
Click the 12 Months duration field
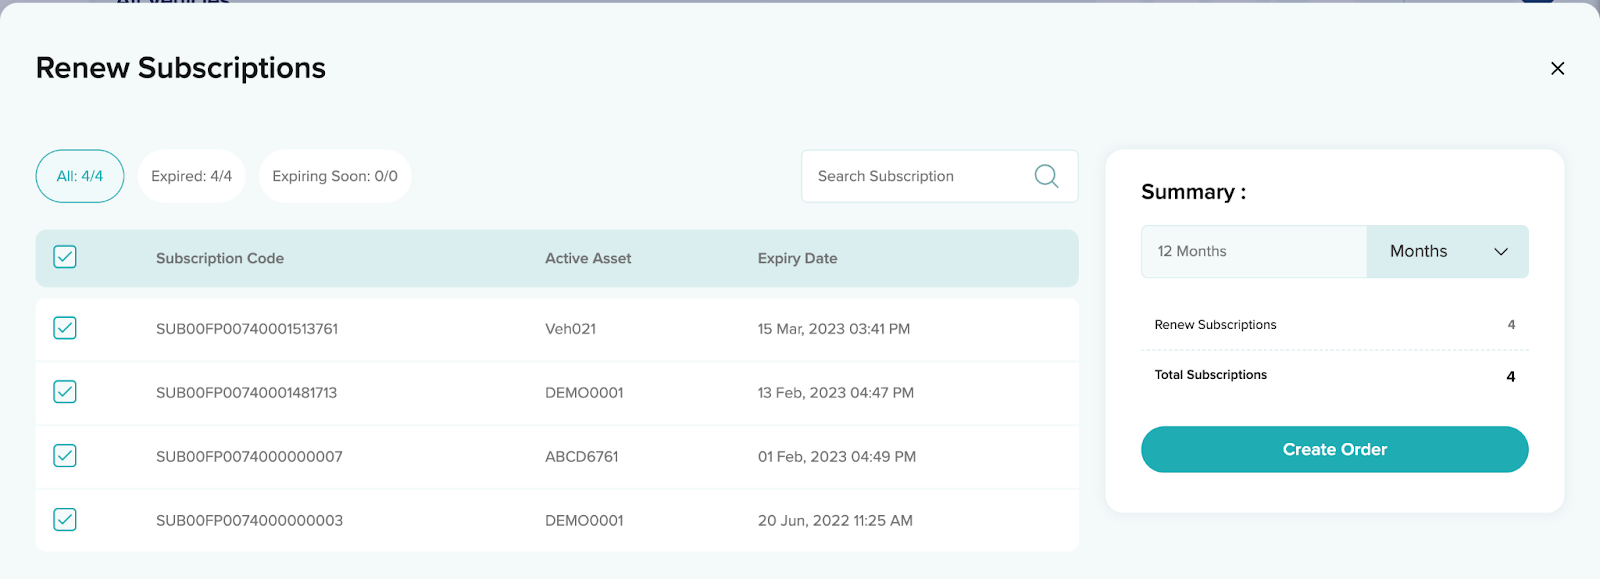pyautogui.click(x=1253, y=251)
